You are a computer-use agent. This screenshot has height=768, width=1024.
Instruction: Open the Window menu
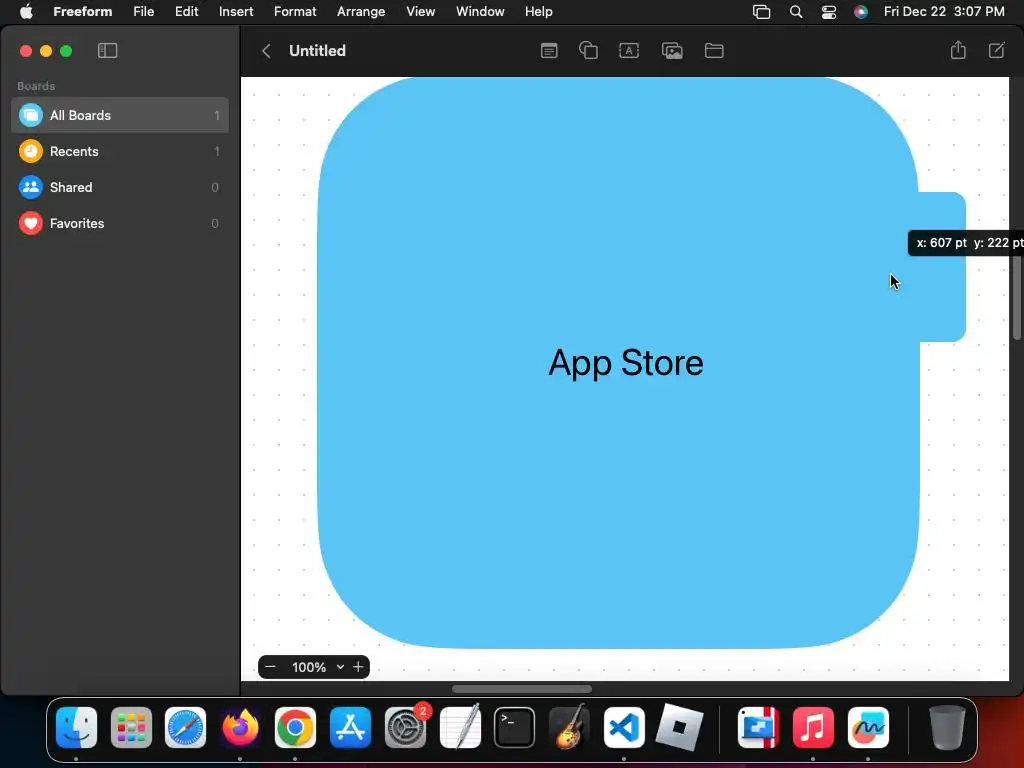tap(480, 11)
